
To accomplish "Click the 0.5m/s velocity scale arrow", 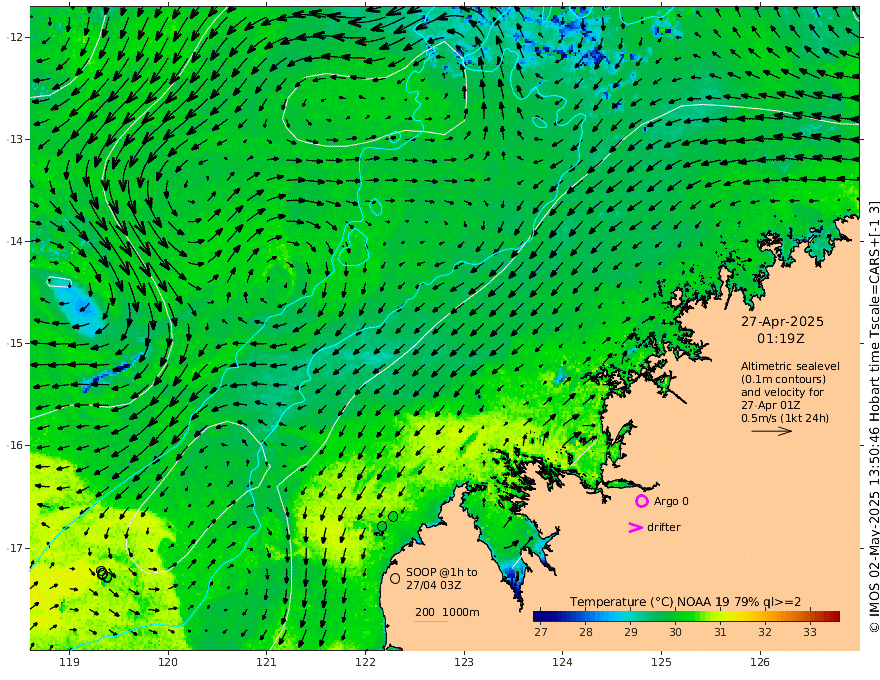I will tap(772, 431).
